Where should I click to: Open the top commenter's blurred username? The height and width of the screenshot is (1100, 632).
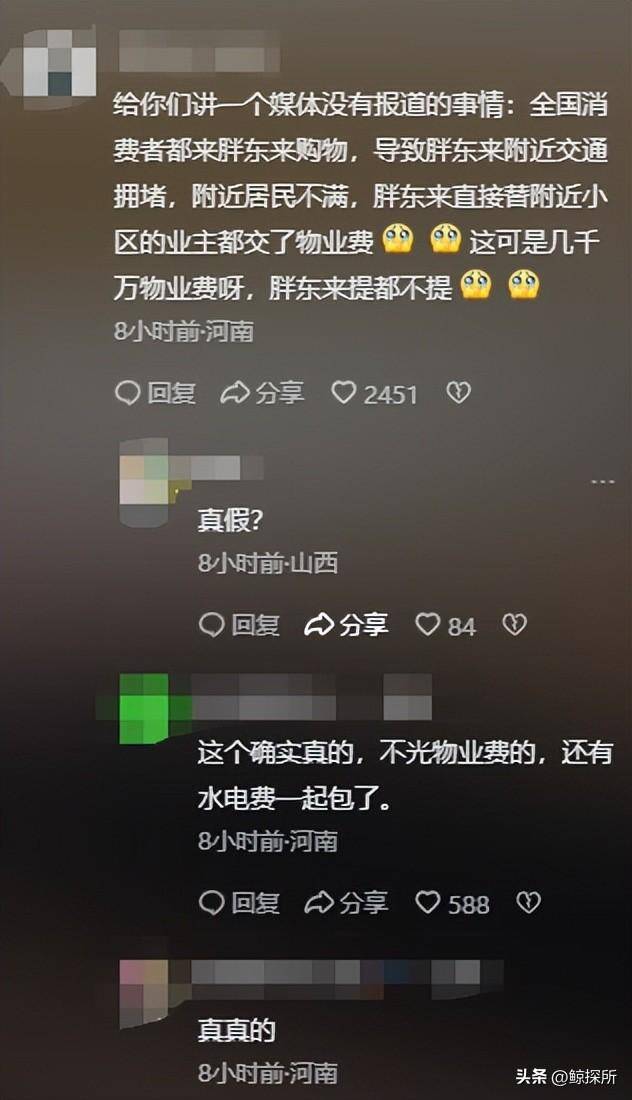click(199, 55)
